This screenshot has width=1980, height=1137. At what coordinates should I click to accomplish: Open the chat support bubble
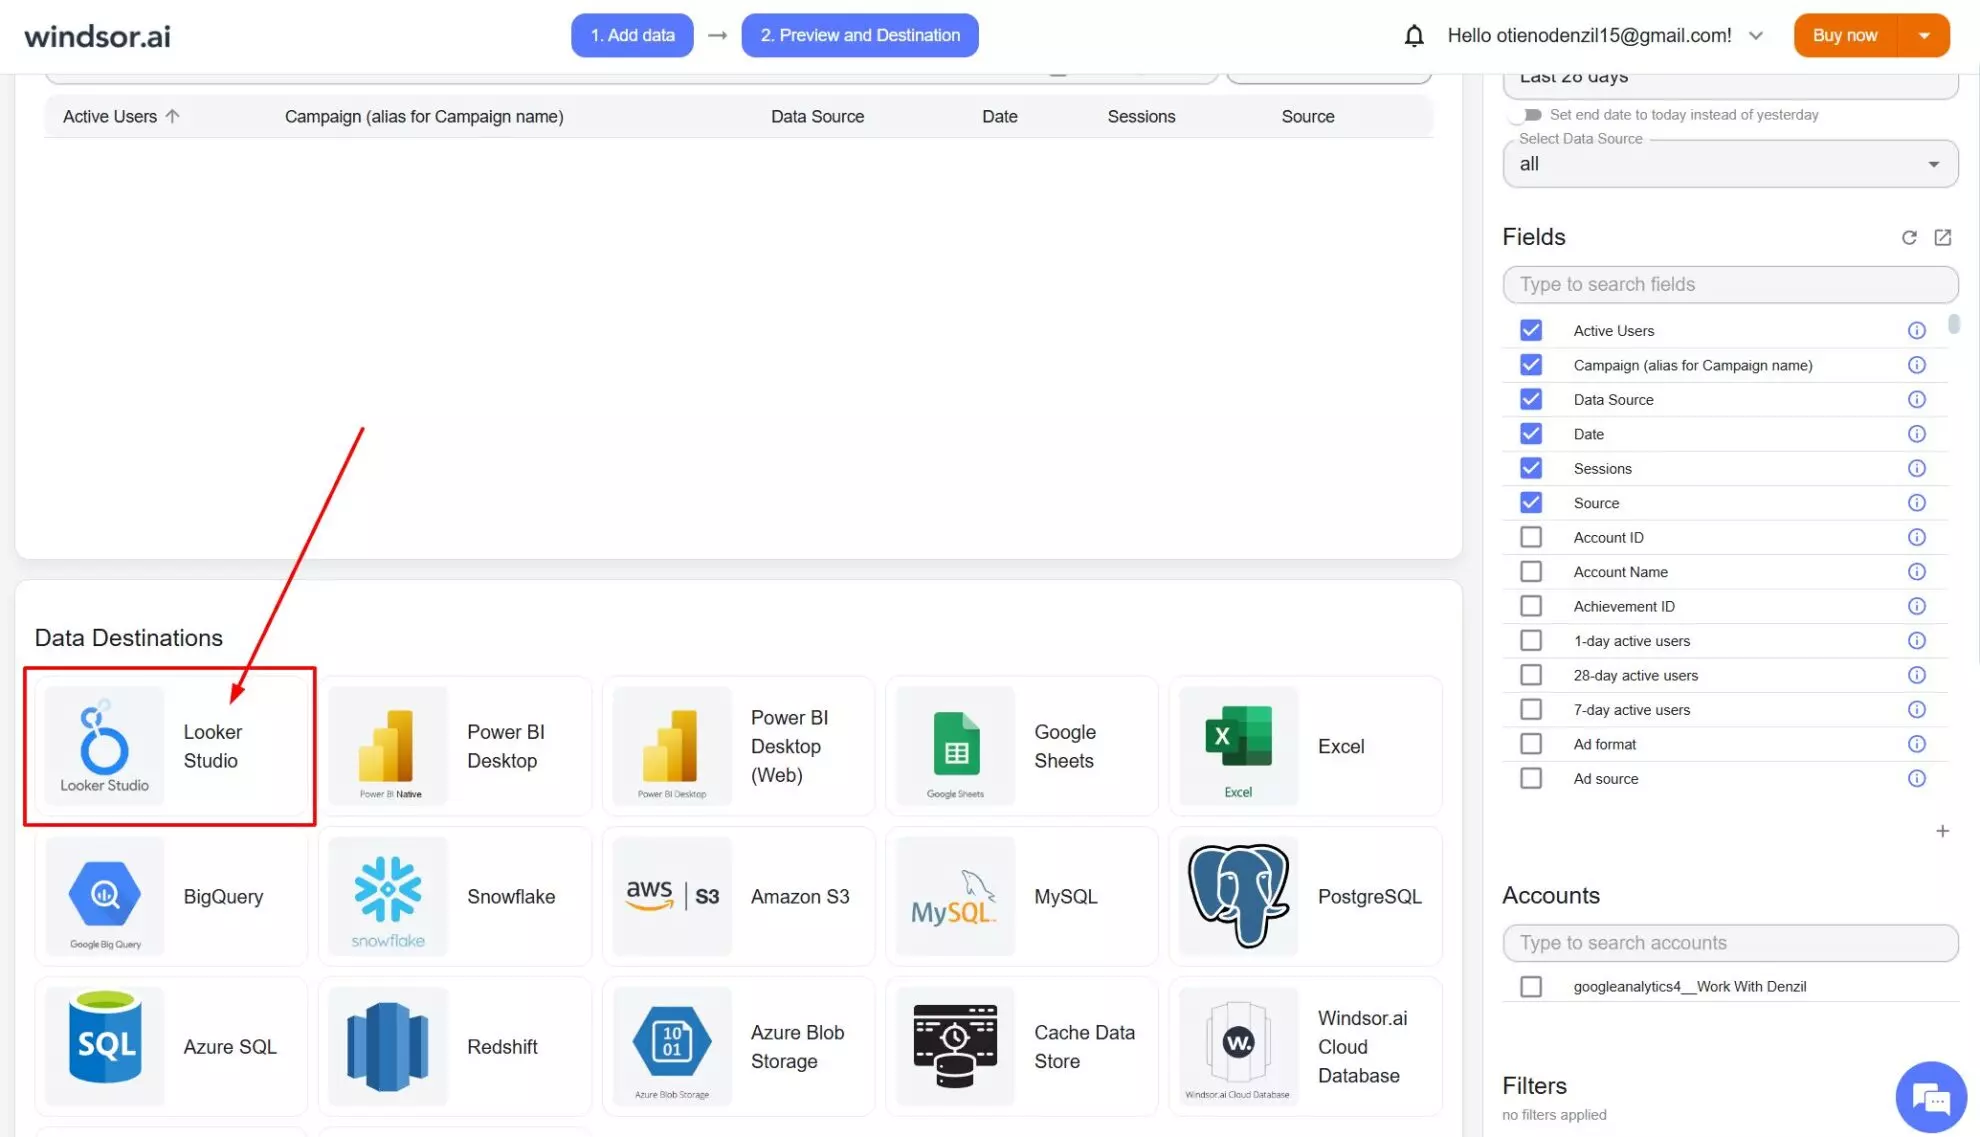point(1931,1097)
